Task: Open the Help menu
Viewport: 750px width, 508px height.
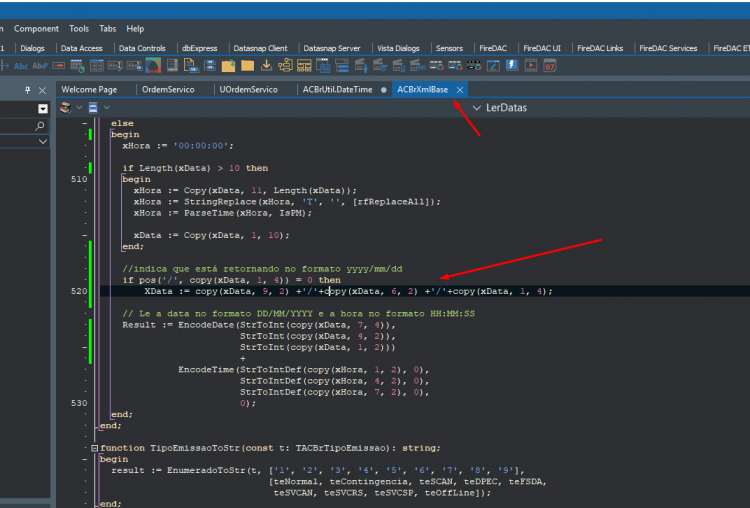Action: 135,29
